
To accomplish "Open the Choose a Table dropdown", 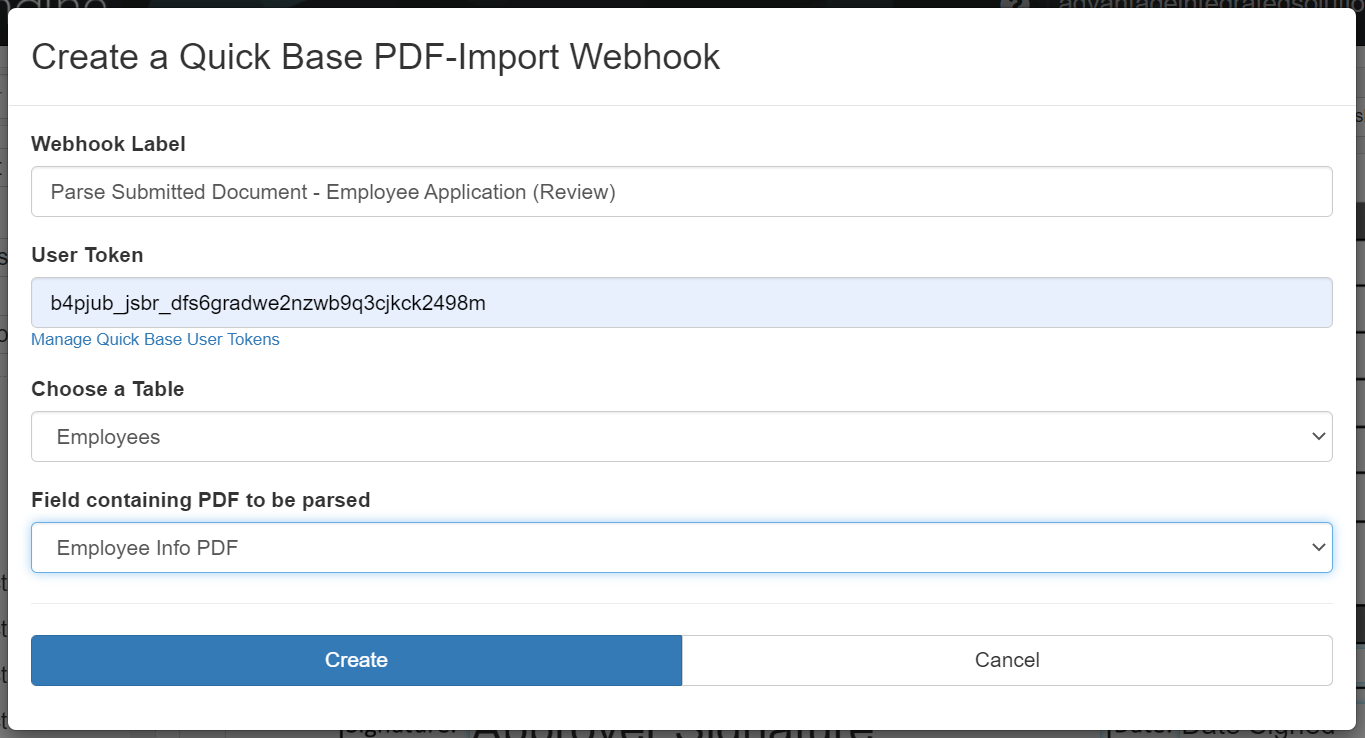I will (681, 436).
